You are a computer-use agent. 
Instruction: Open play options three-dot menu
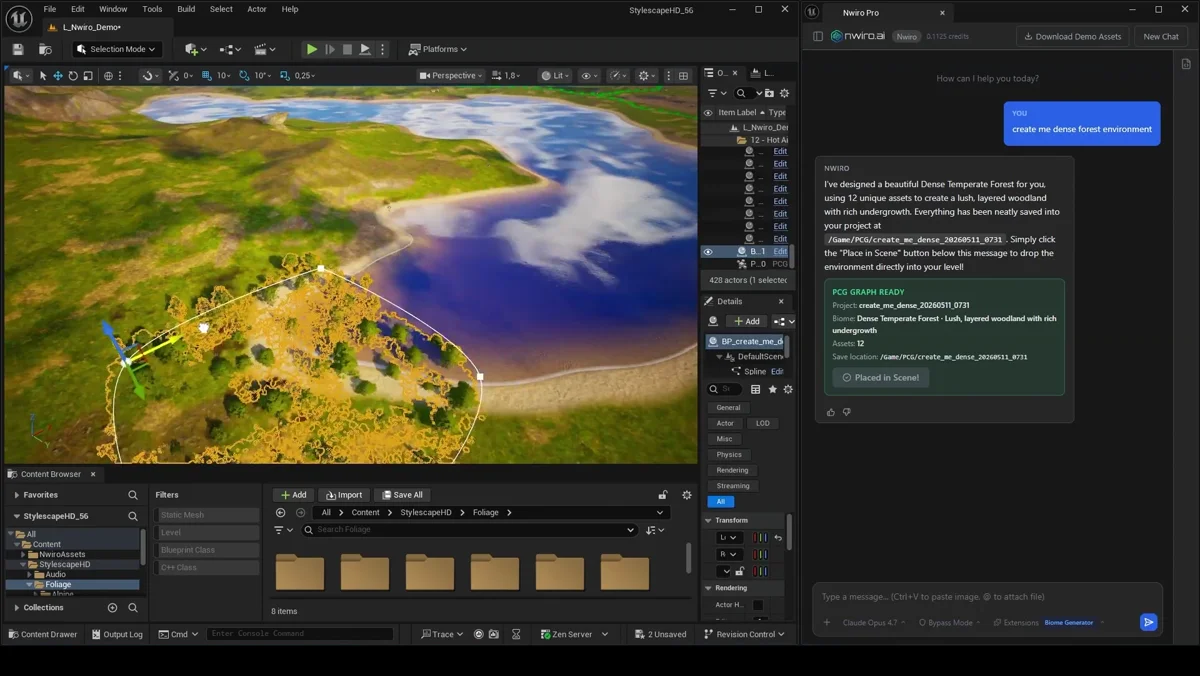coord(383,49)
